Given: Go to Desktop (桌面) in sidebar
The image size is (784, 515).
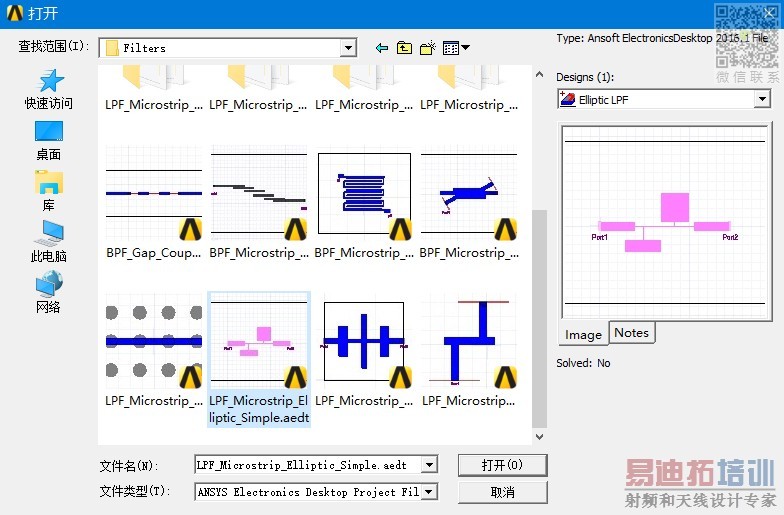Looking at the screenshot, I should click(49, 141).
